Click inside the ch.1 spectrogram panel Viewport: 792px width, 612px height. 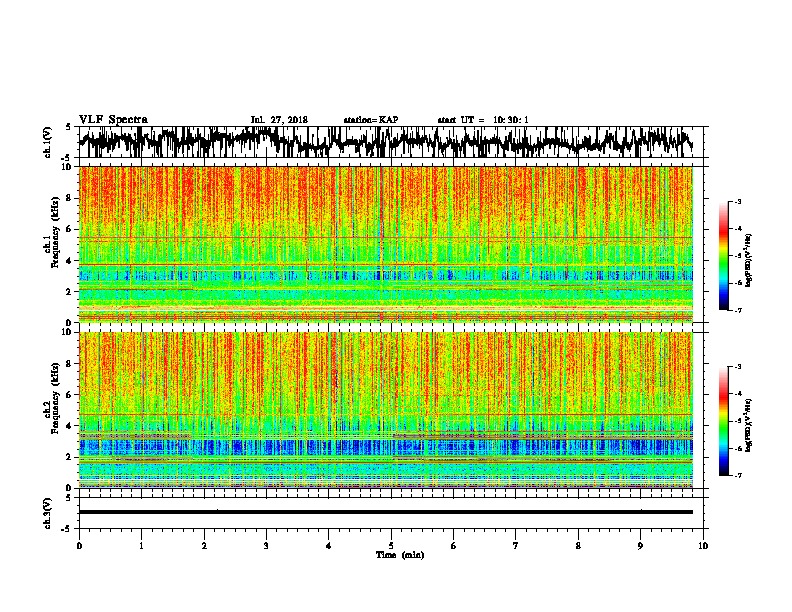click(386, 244)
